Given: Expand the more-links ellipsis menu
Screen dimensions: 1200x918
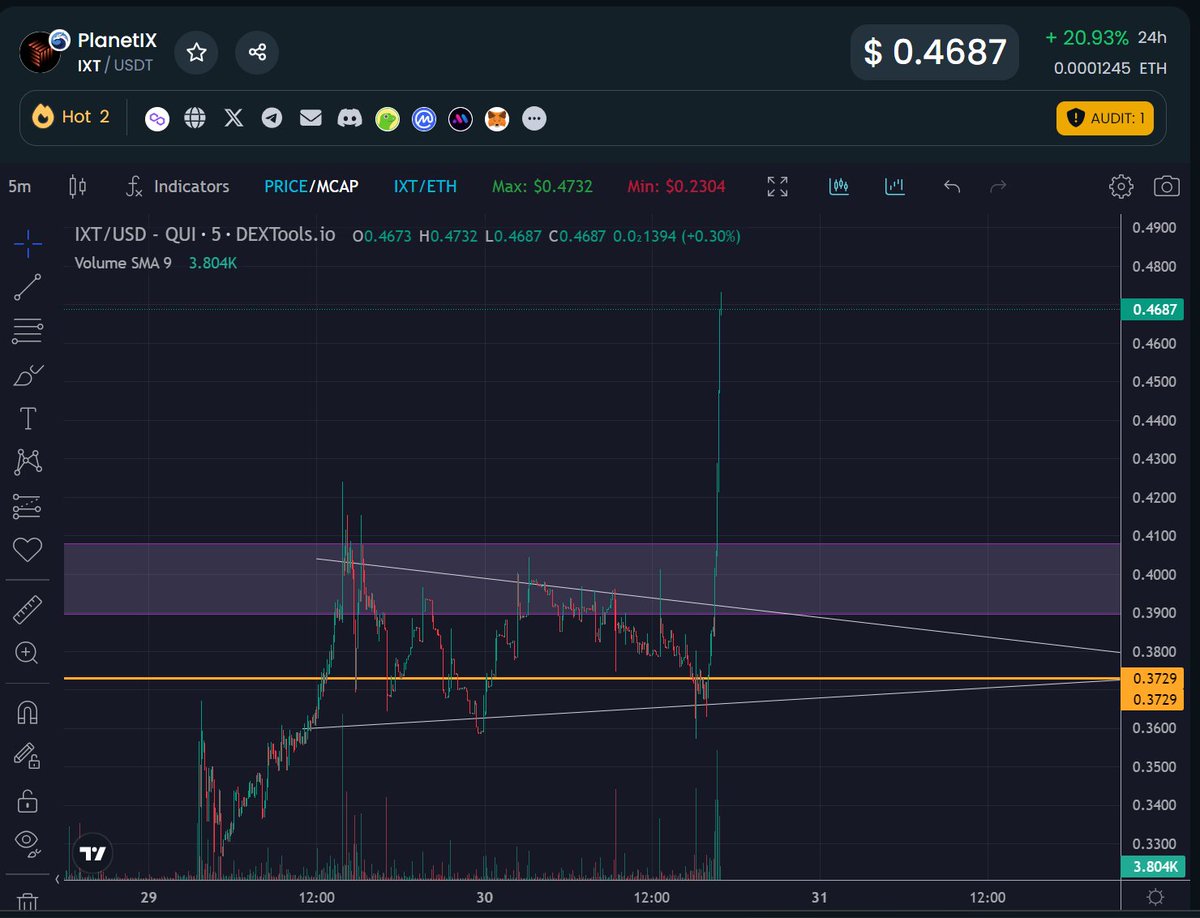Looking at the screenshot, I should pos(534,118).
